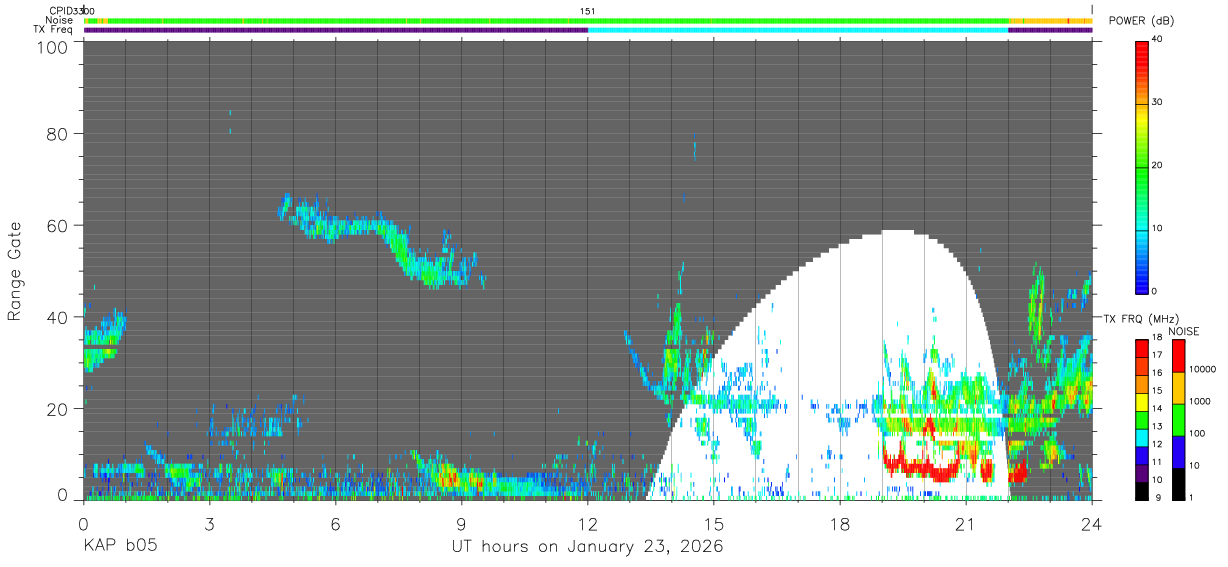This screenshot has width=1228, height=567.
Task: Click the blue noise swatch between 10 and 100
Action: click(1178, 451)
